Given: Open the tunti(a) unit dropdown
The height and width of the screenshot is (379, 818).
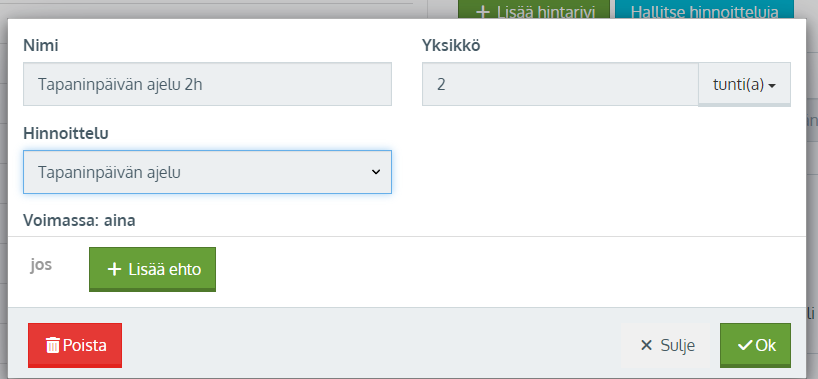Looking at the screenshot, I should coord(744,84).
